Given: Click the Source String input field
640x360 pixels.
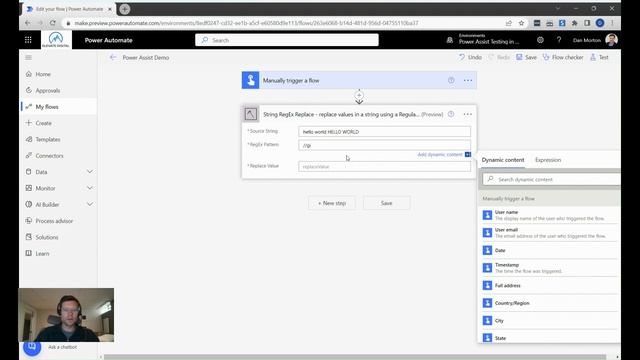Looking at the screenshot, I should coord(384,131).
